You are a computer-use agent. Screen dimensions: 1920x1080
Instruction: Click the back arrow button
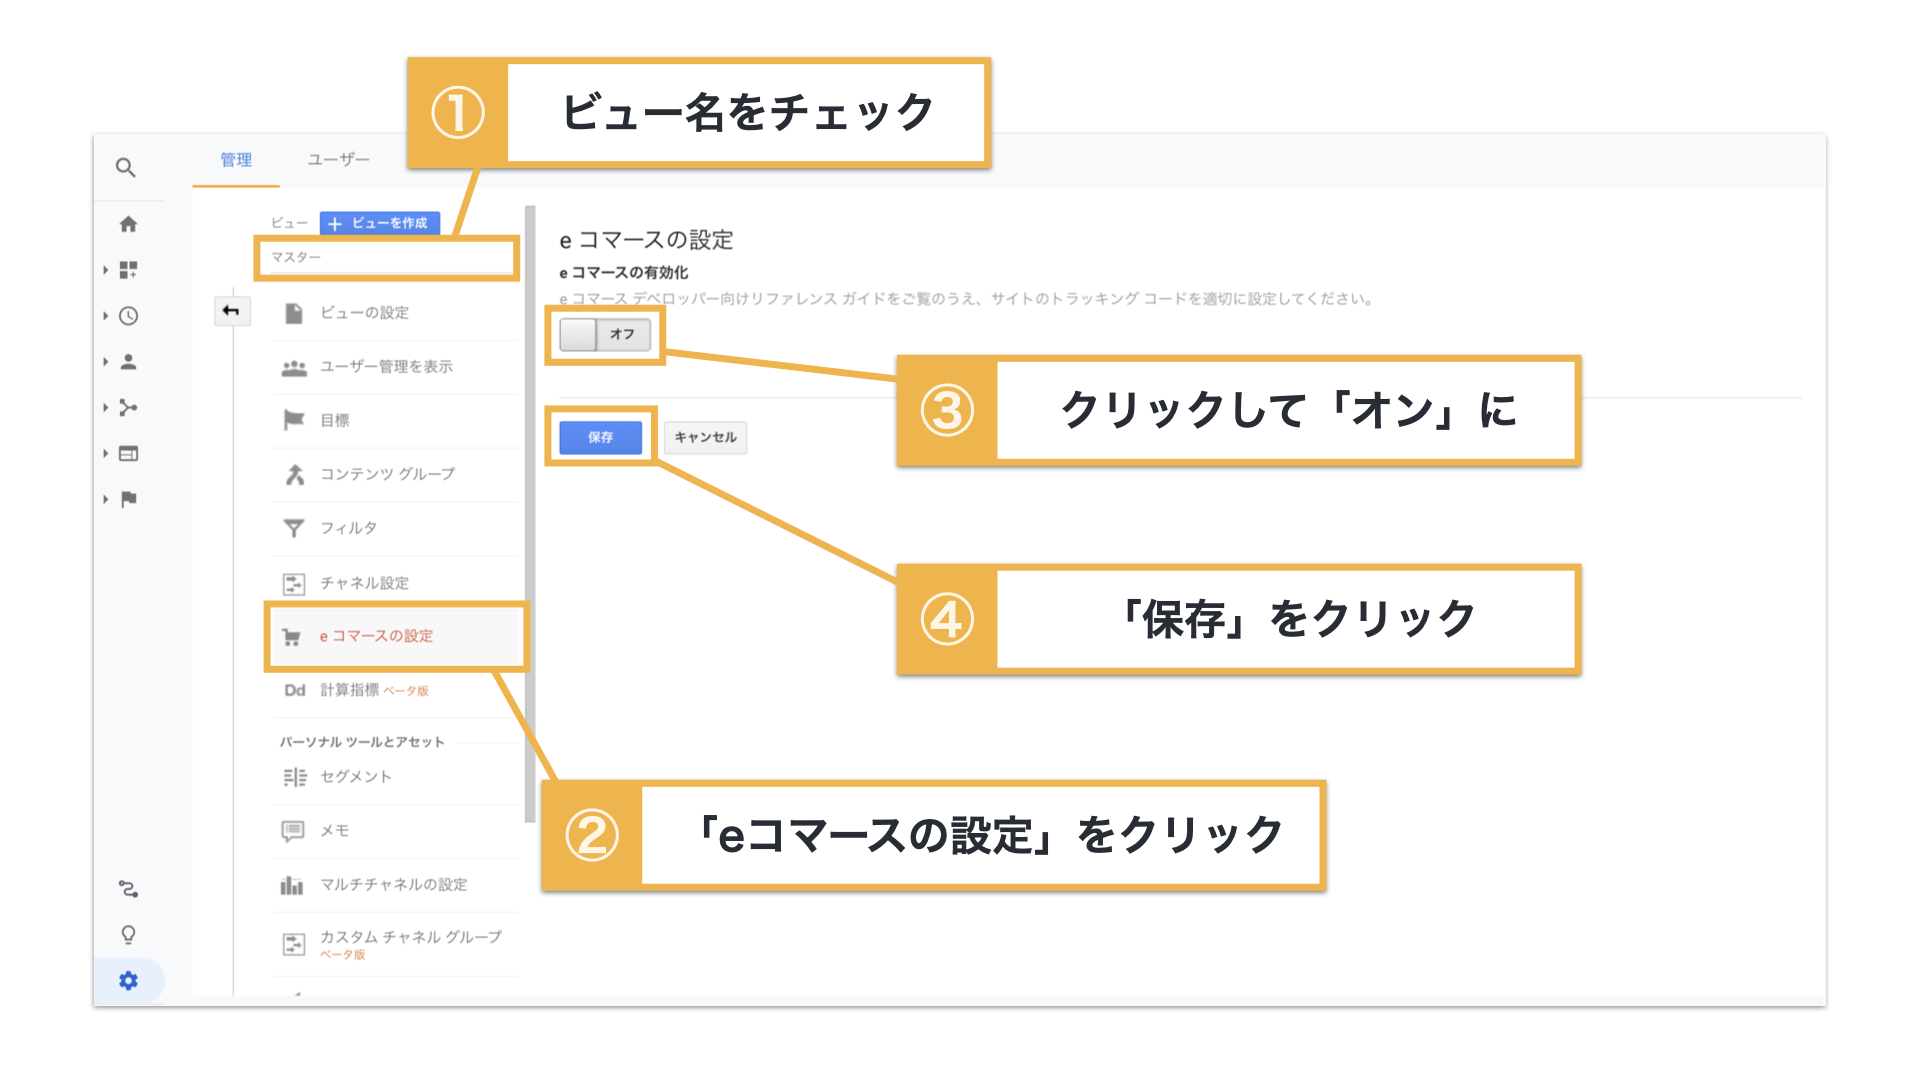(231, 311)
